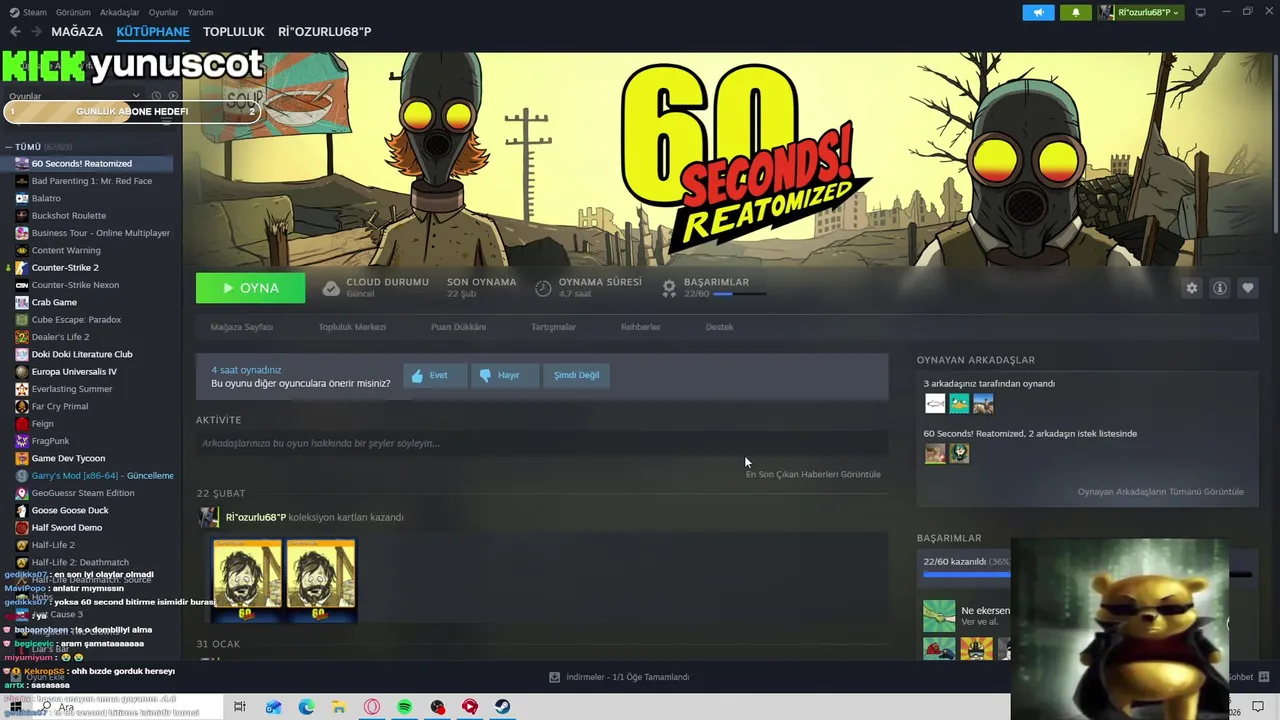The image size is (1280, 720).
Task: Click the Ne ekersen achievement icon
Action: 939,616
